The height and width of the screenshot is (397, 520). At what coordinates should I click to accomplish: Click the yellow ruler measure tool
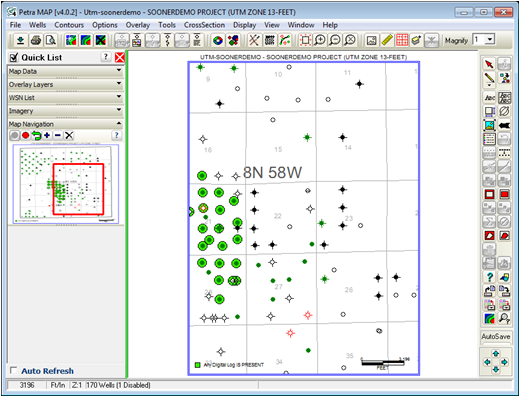[387, 40]
